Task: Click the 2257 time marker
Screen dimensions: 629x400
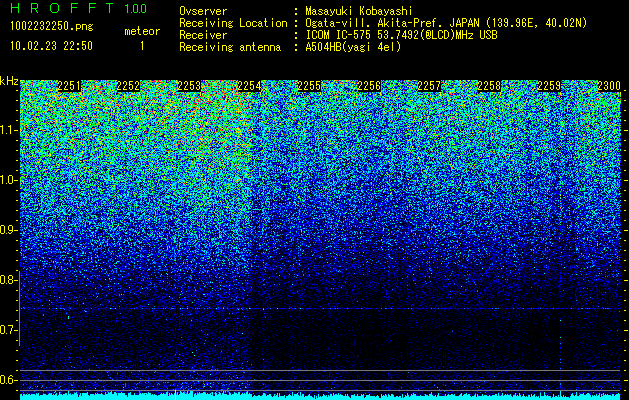Action: 429,86
